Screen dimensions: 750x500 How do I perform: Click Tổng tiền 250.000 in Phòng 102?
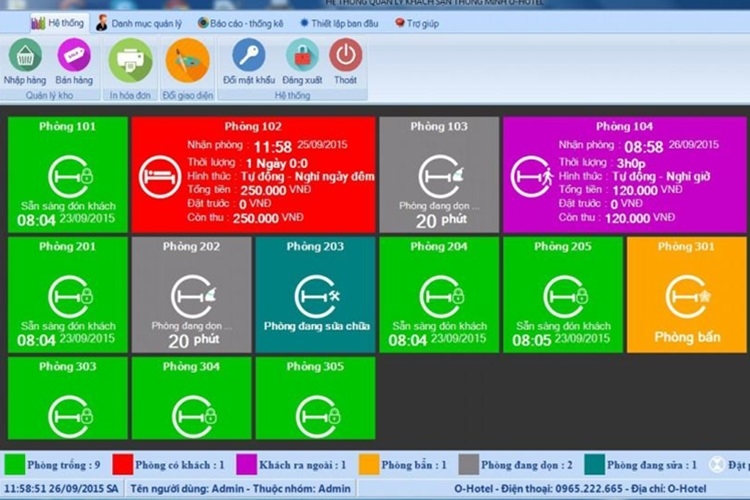[249, 190]
